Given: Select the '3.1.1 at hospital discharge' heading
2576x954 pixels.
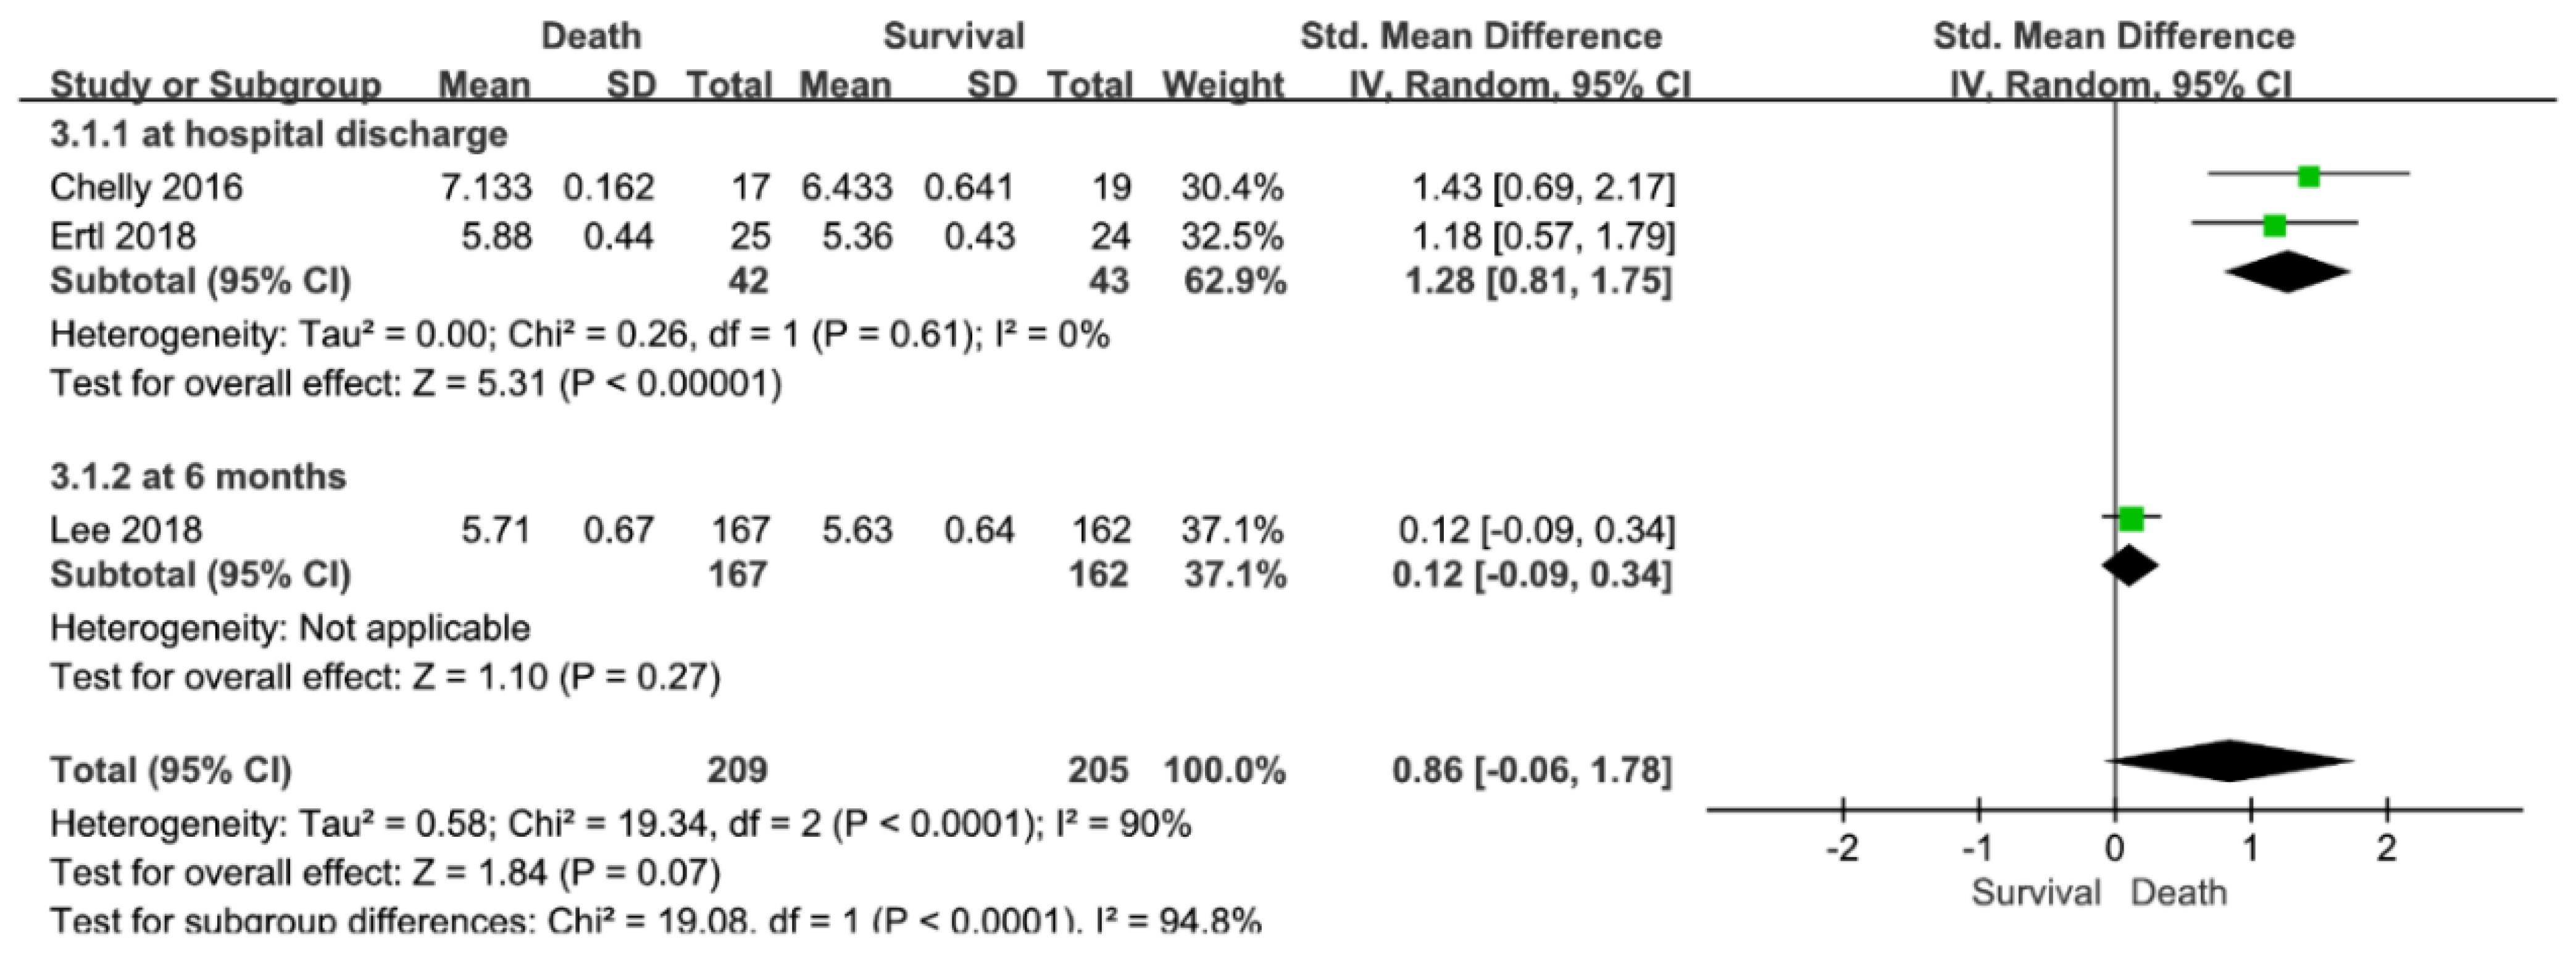Looking at the screenshot, I should (x=279, y=134).
